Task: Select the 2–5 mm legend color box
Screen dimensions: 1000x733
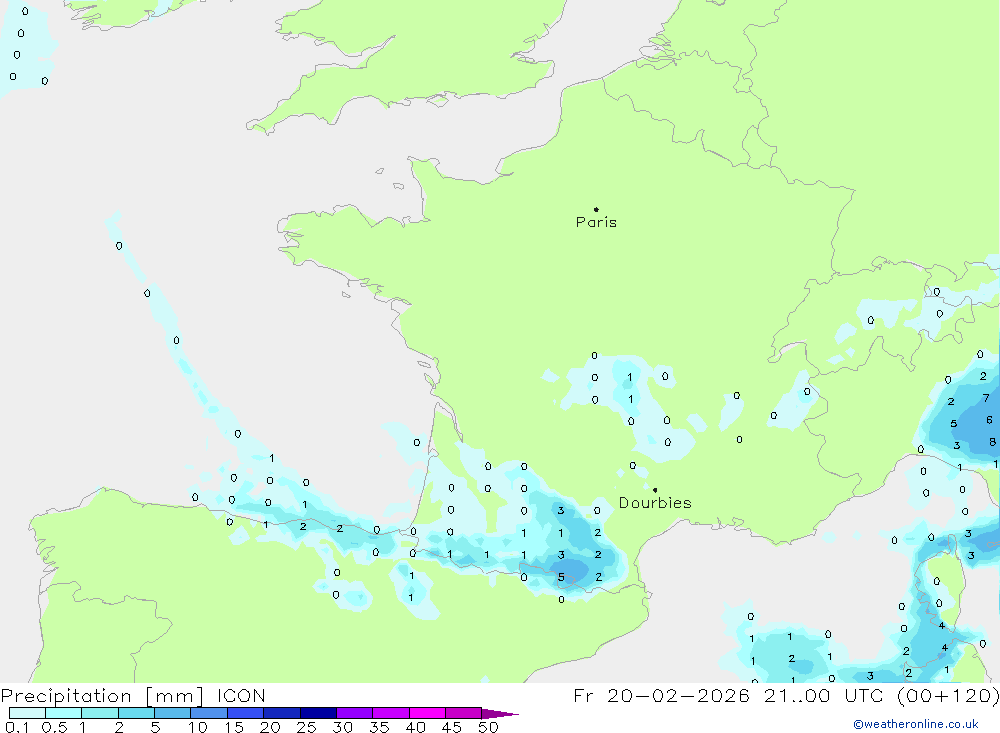Action: 136,713
